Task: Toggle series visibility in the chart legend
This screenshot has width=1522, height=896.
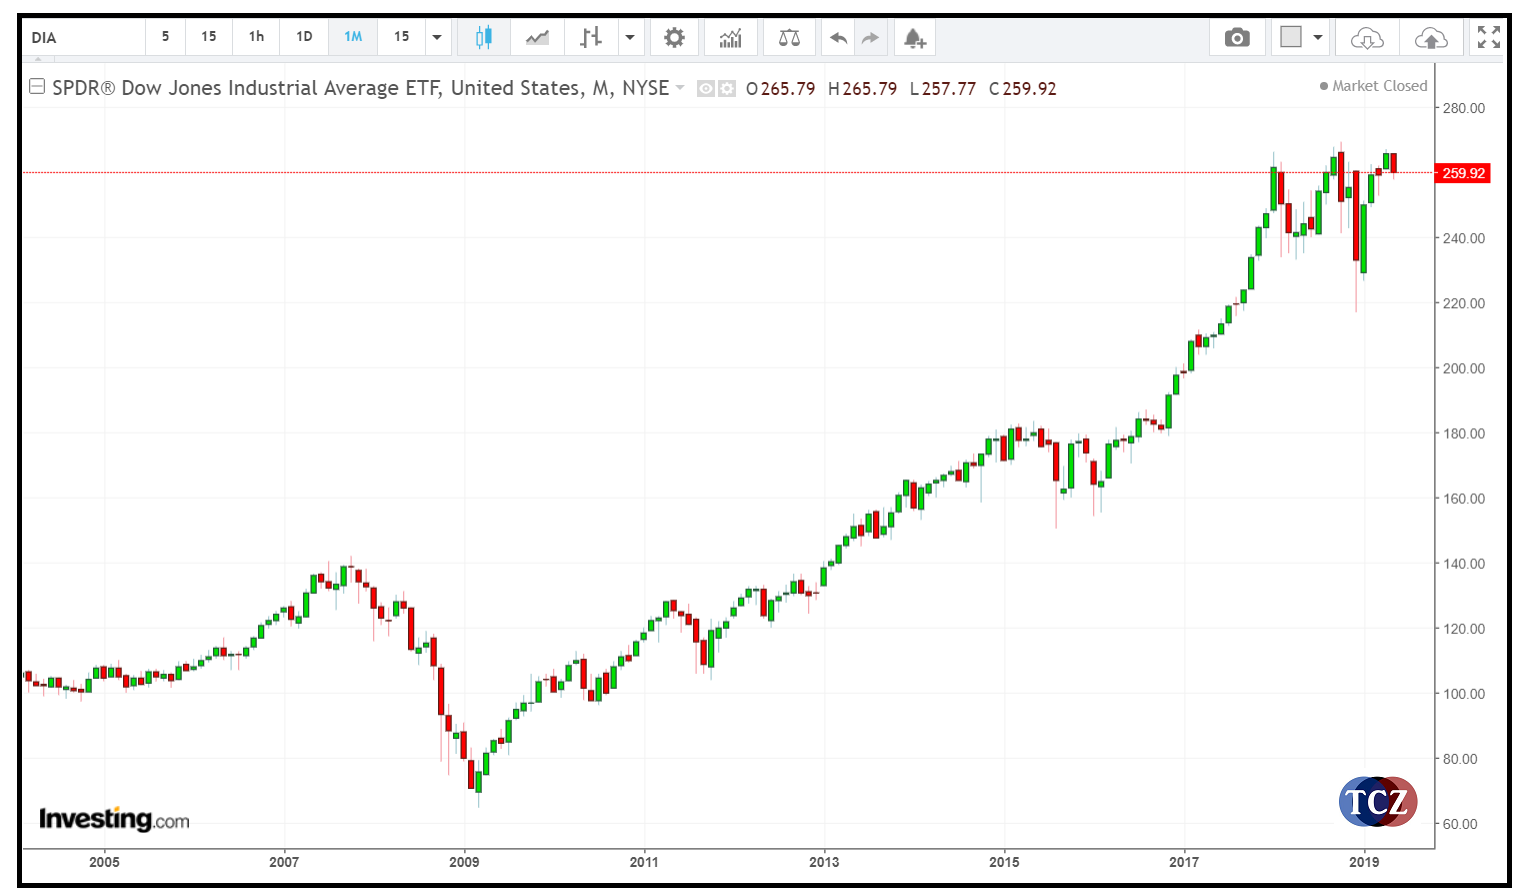Action: pyautogui.click(x=706, y=89)
